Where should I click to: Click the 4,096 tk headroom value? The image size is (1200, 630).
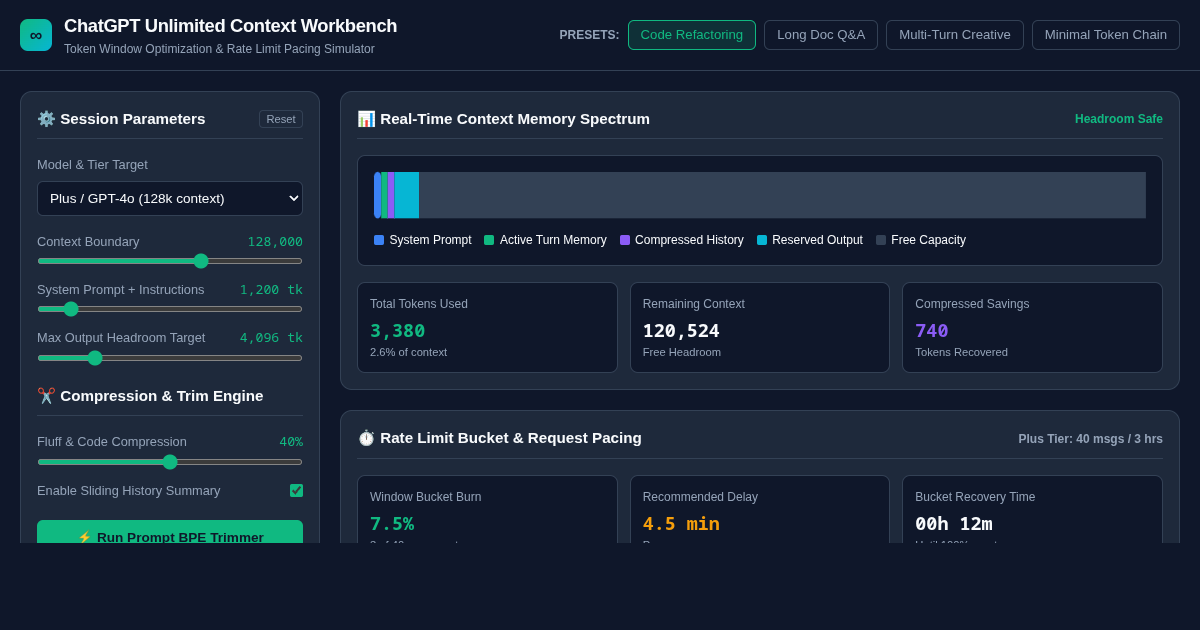271,338
